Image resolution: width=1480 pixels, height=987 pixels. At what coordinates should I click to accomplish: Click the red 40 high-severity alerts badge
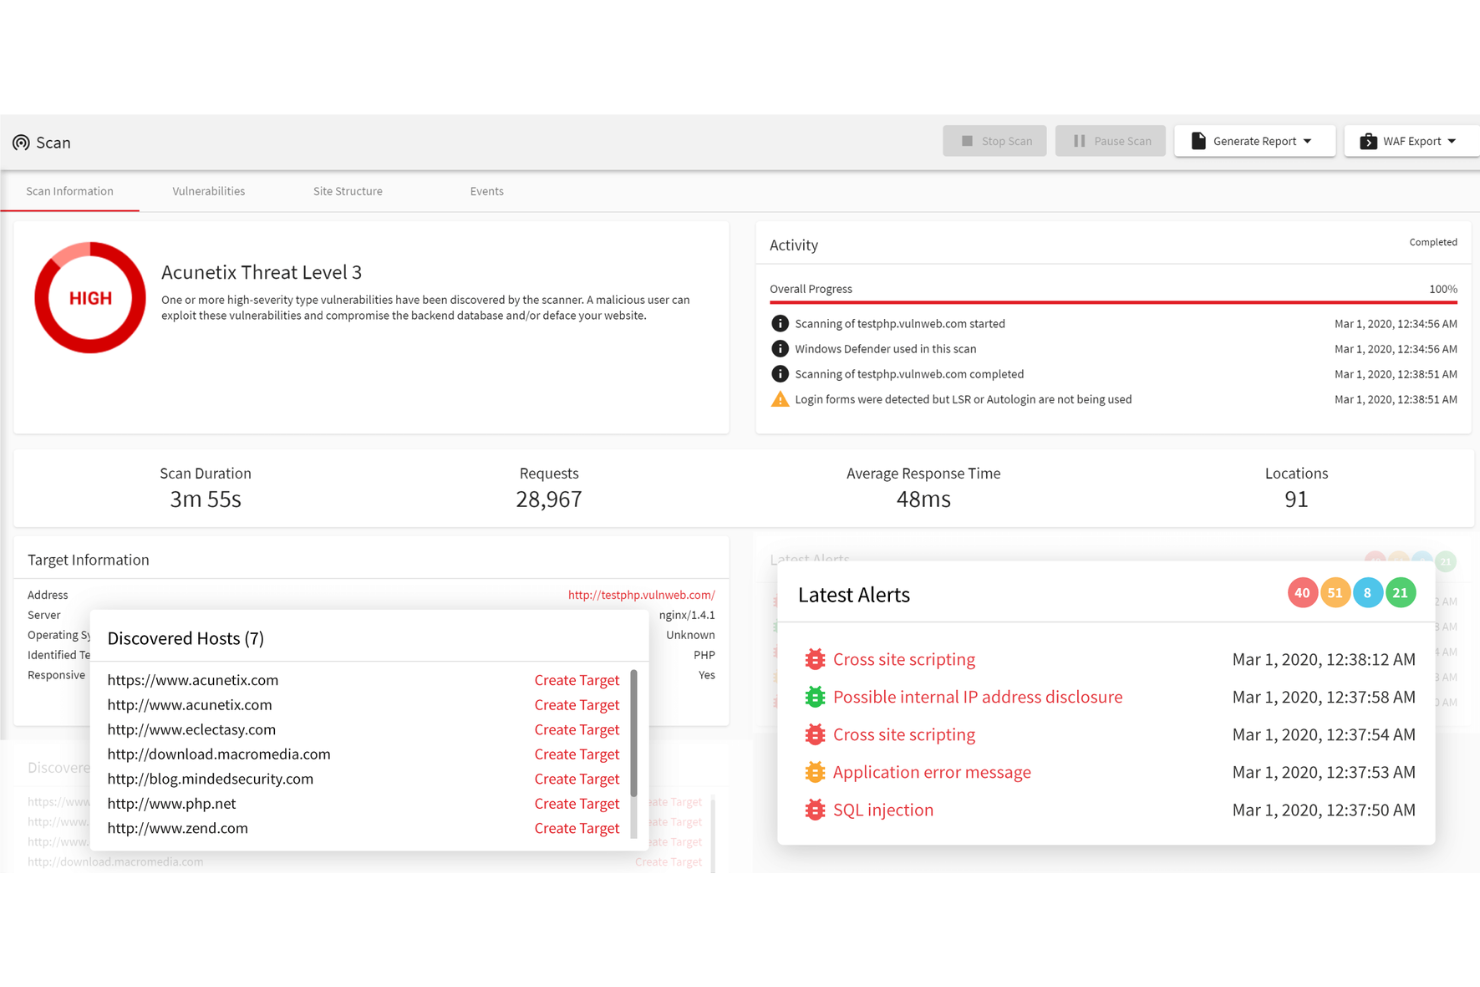(1302, 592)
